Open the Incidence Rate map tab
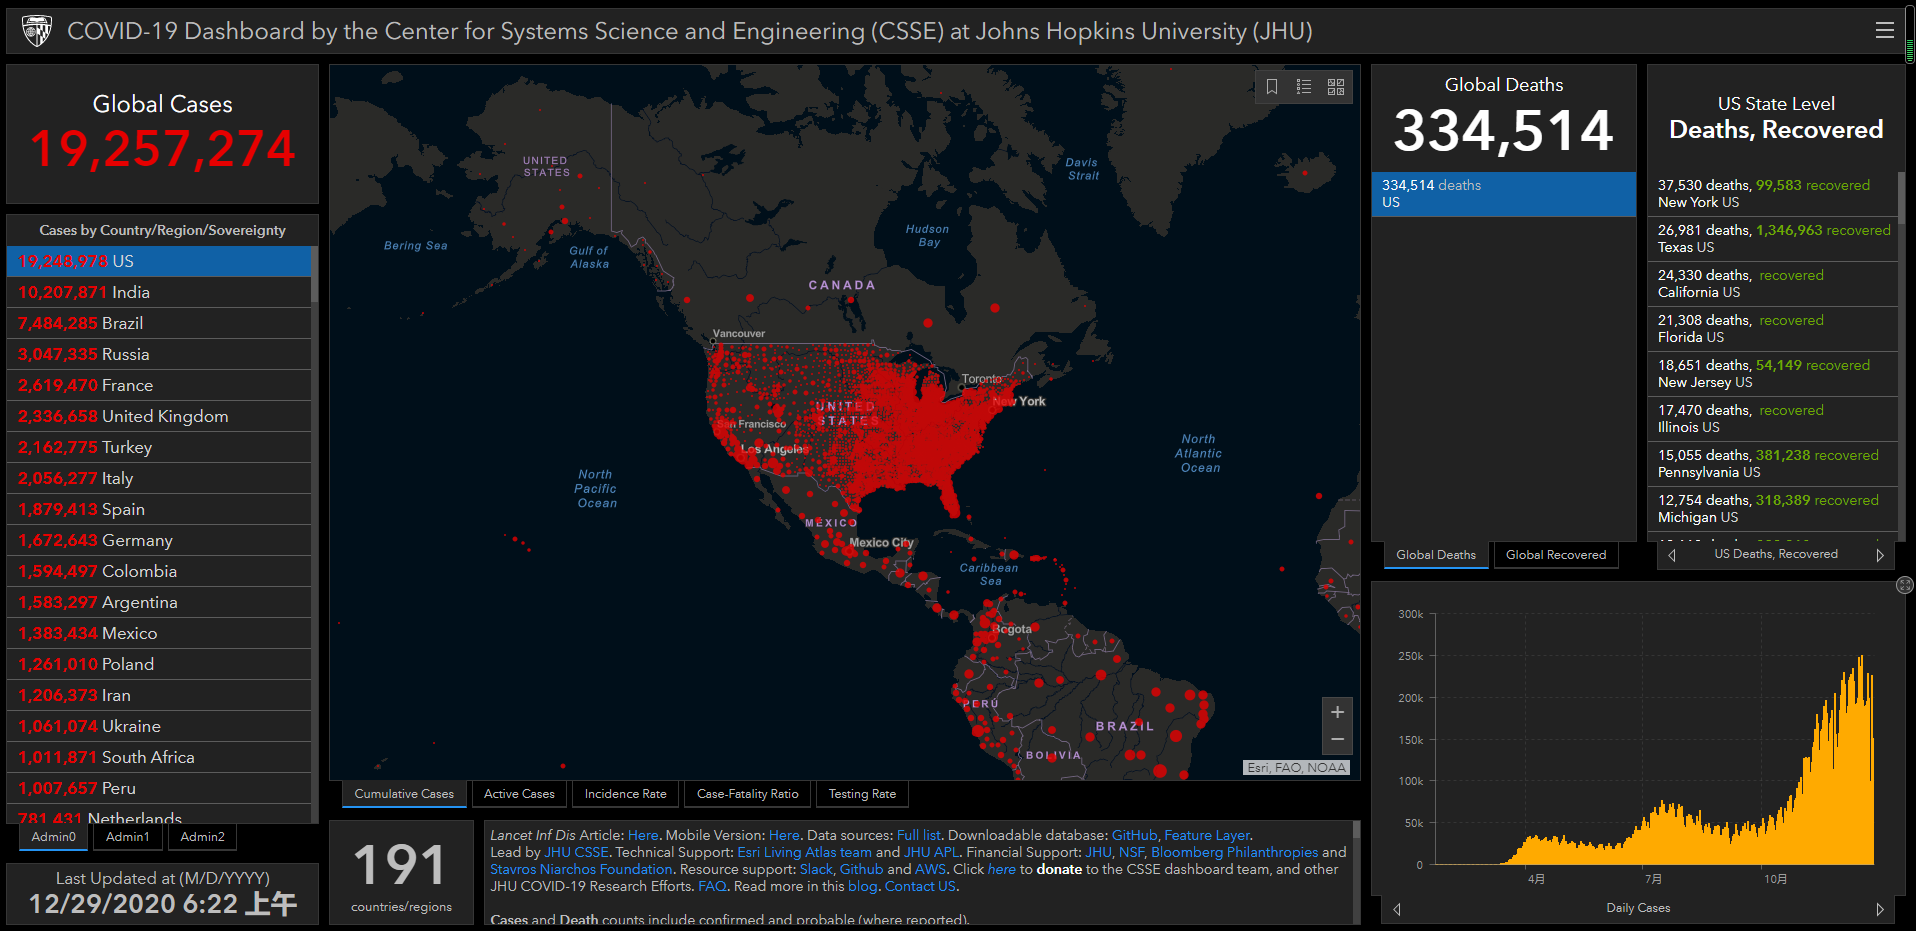 pyautogui.click(x=626, y=794)
